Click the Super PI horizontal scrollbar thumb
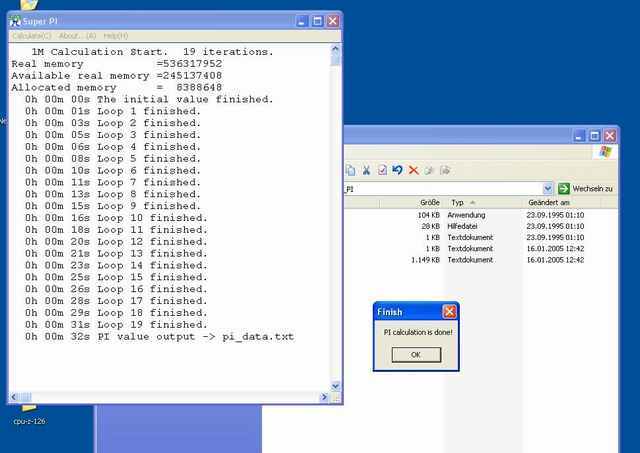Image resolution: width=640 pixels, height=453 pixels. (25, 397)
